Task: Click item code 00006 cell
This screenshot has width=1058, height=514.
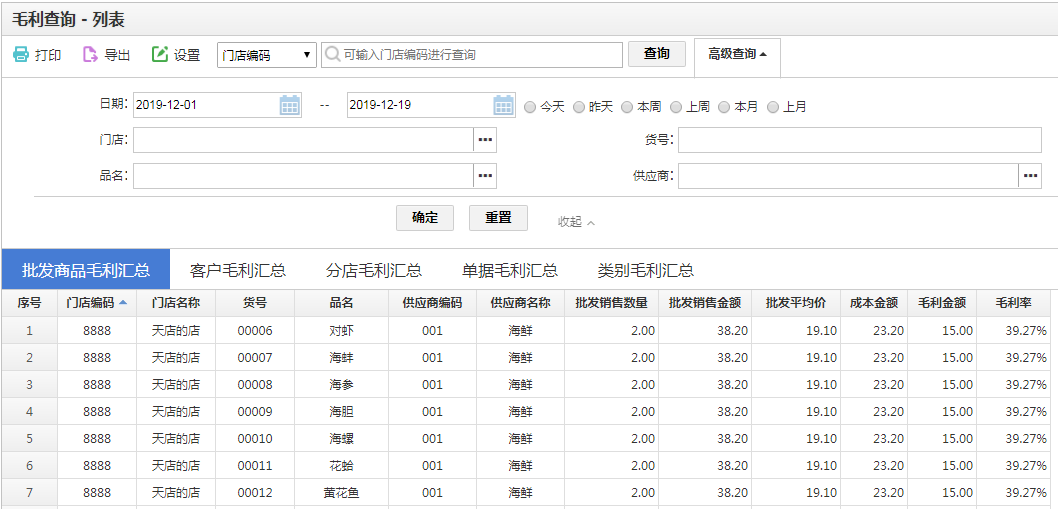Action: pos(254,331)
